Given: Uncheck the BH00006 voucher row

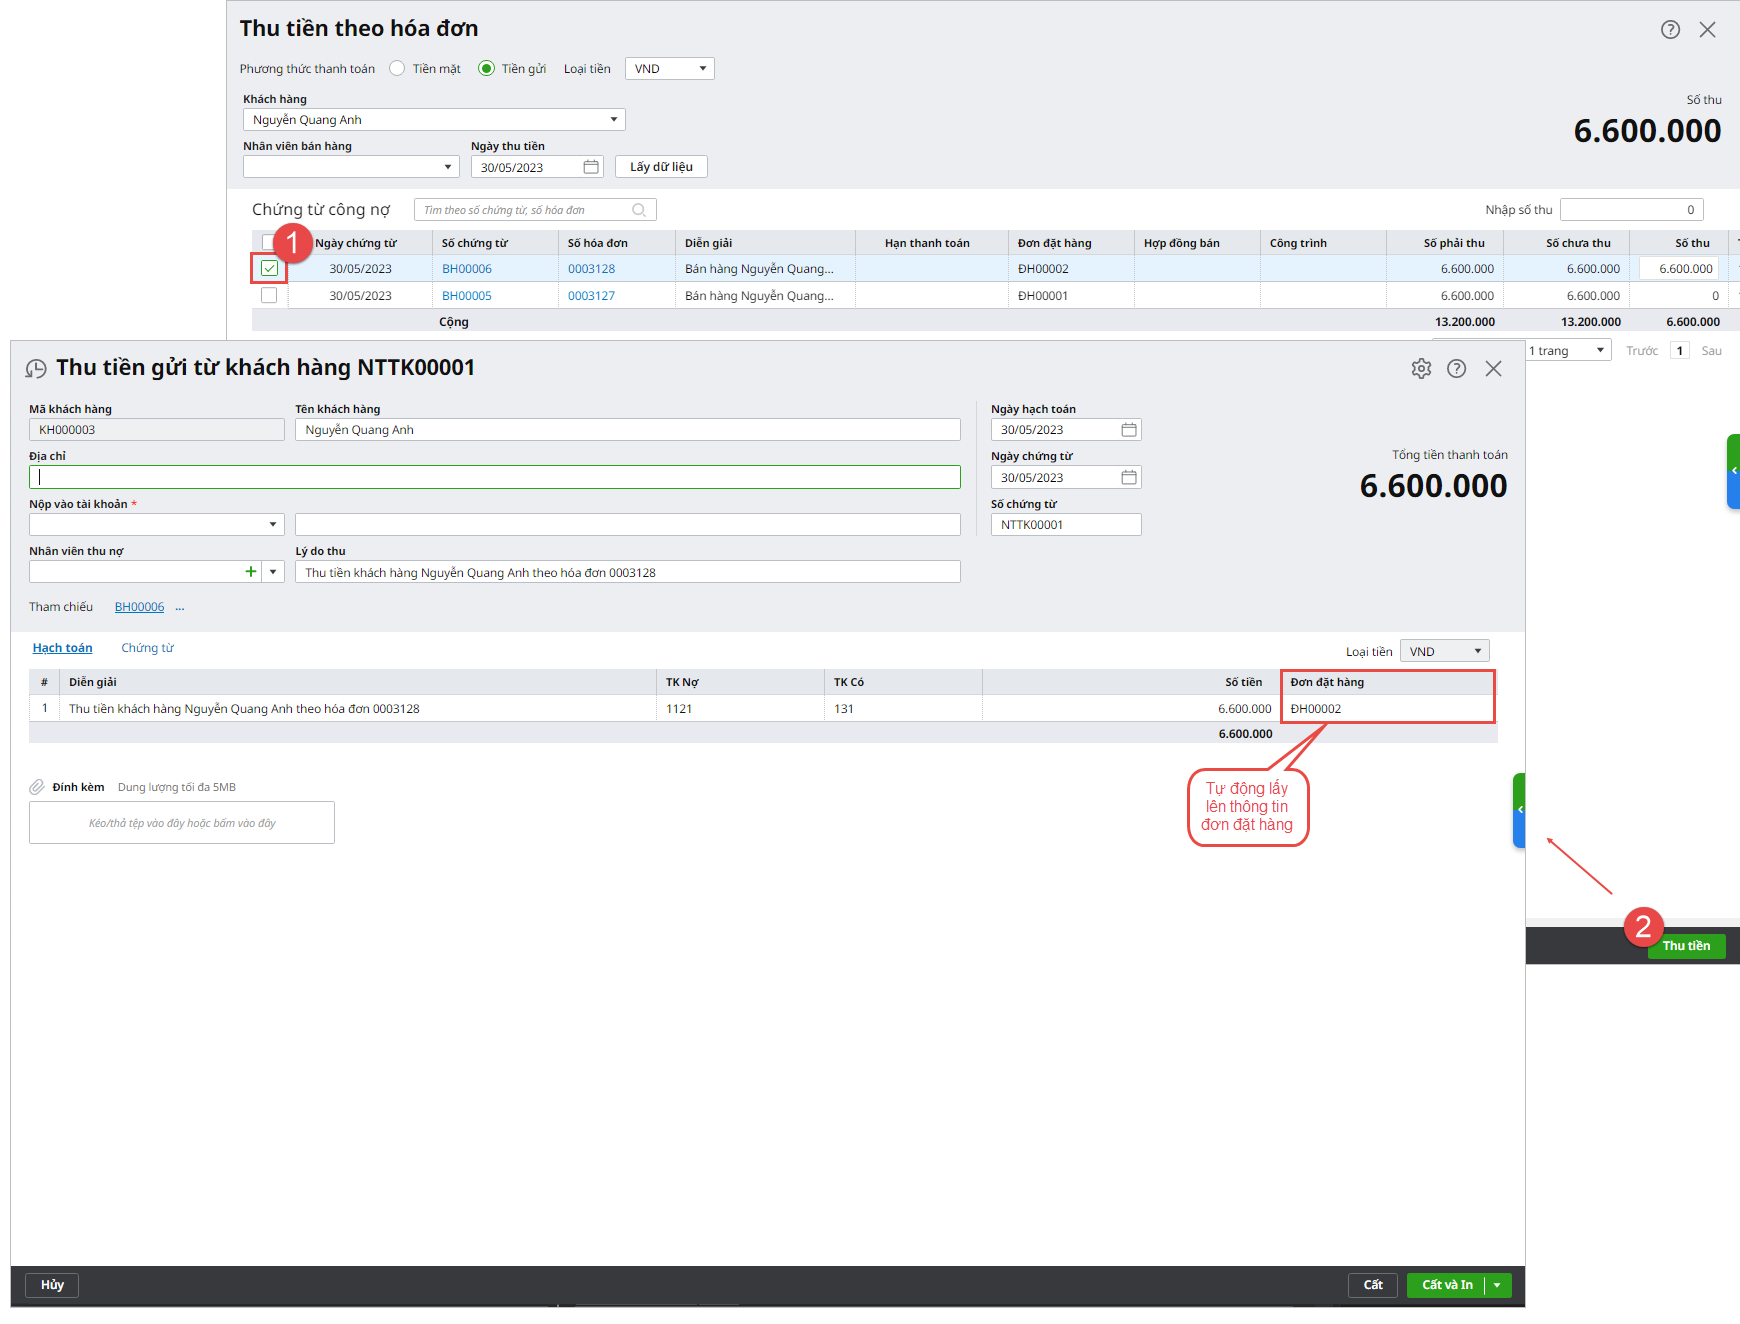Looking at the screenshot, I should (x=269, y=268).
